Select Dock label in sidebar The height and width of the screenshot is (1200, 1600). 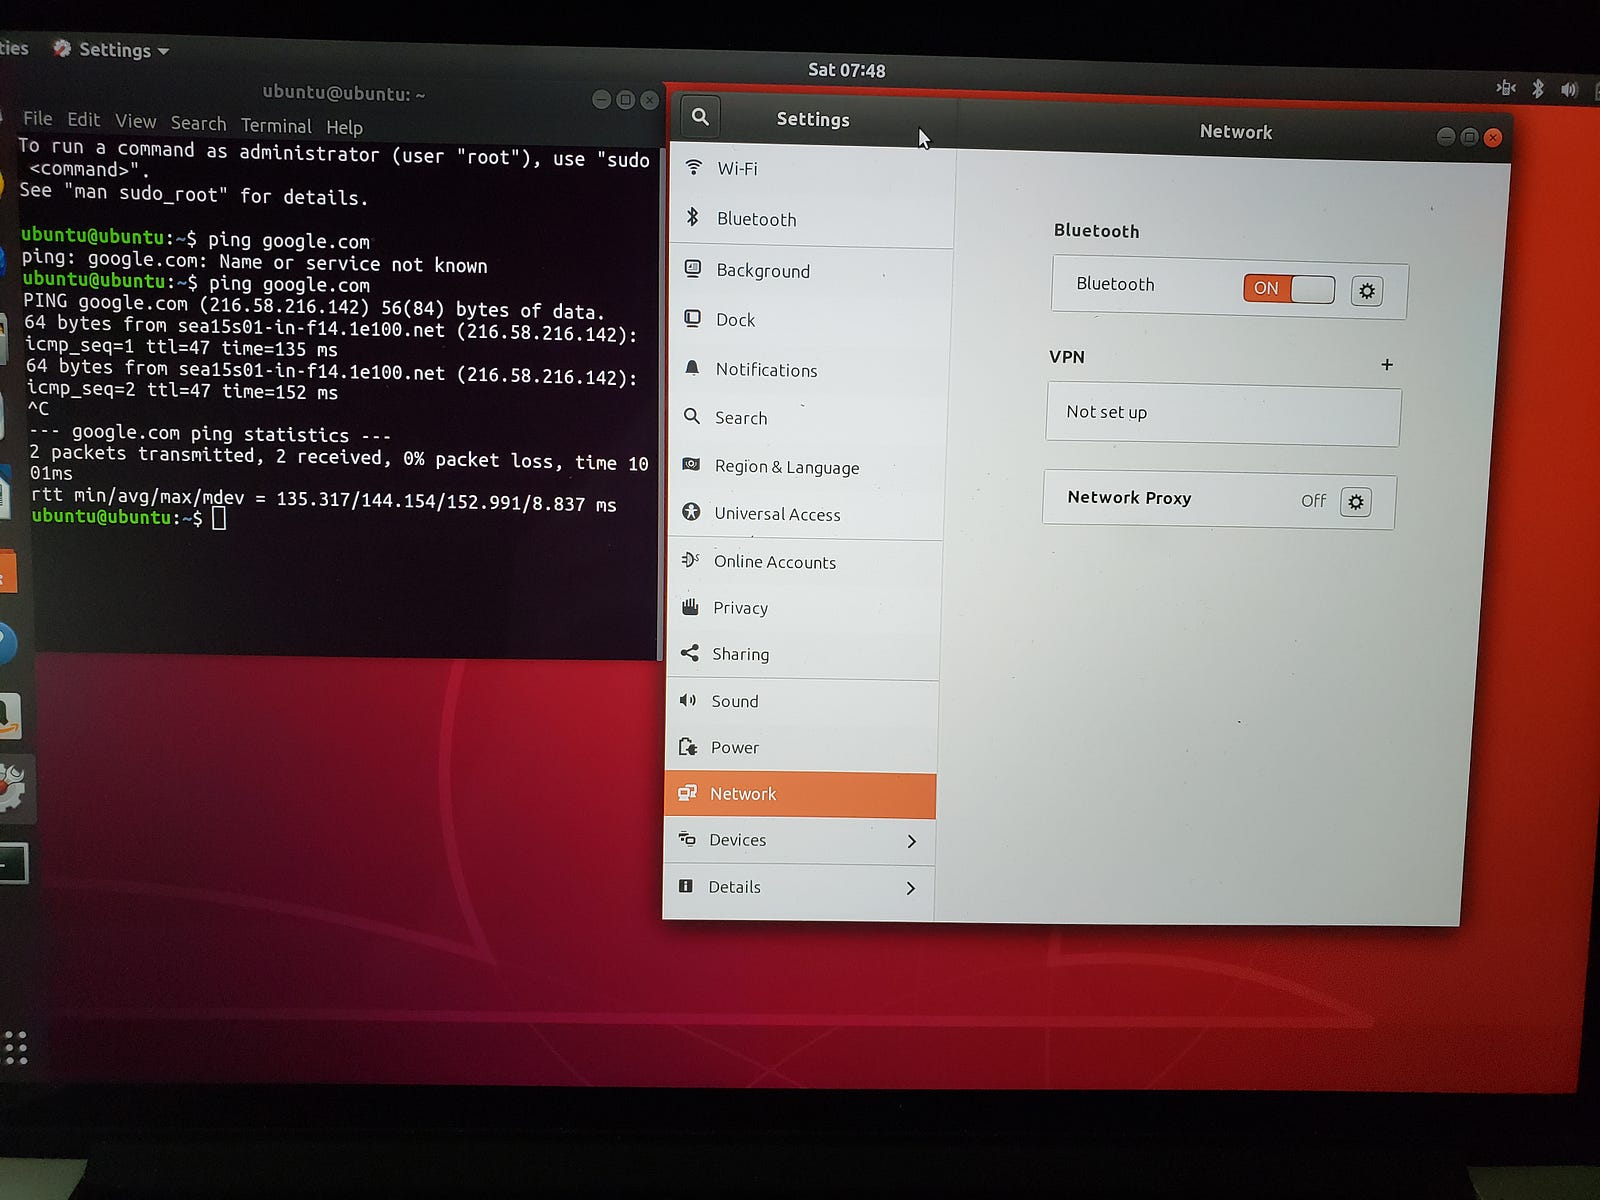coord(735,320)
